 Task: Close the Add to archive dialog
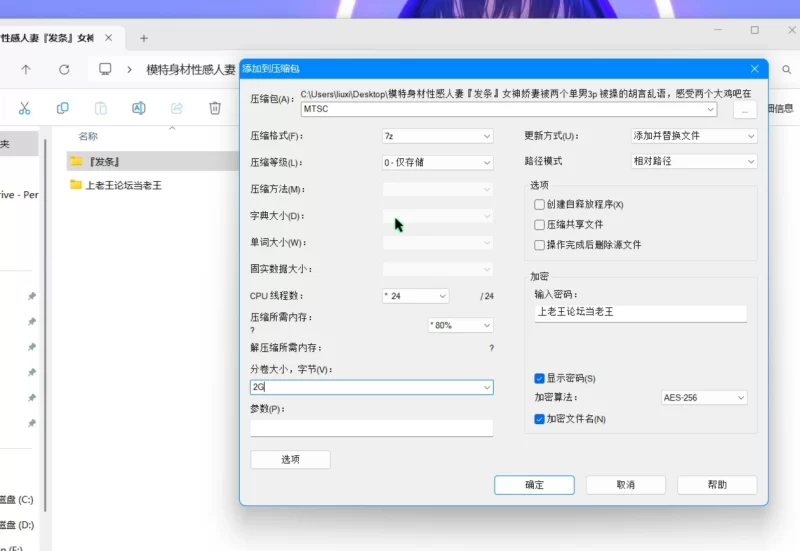click(755, 69)
